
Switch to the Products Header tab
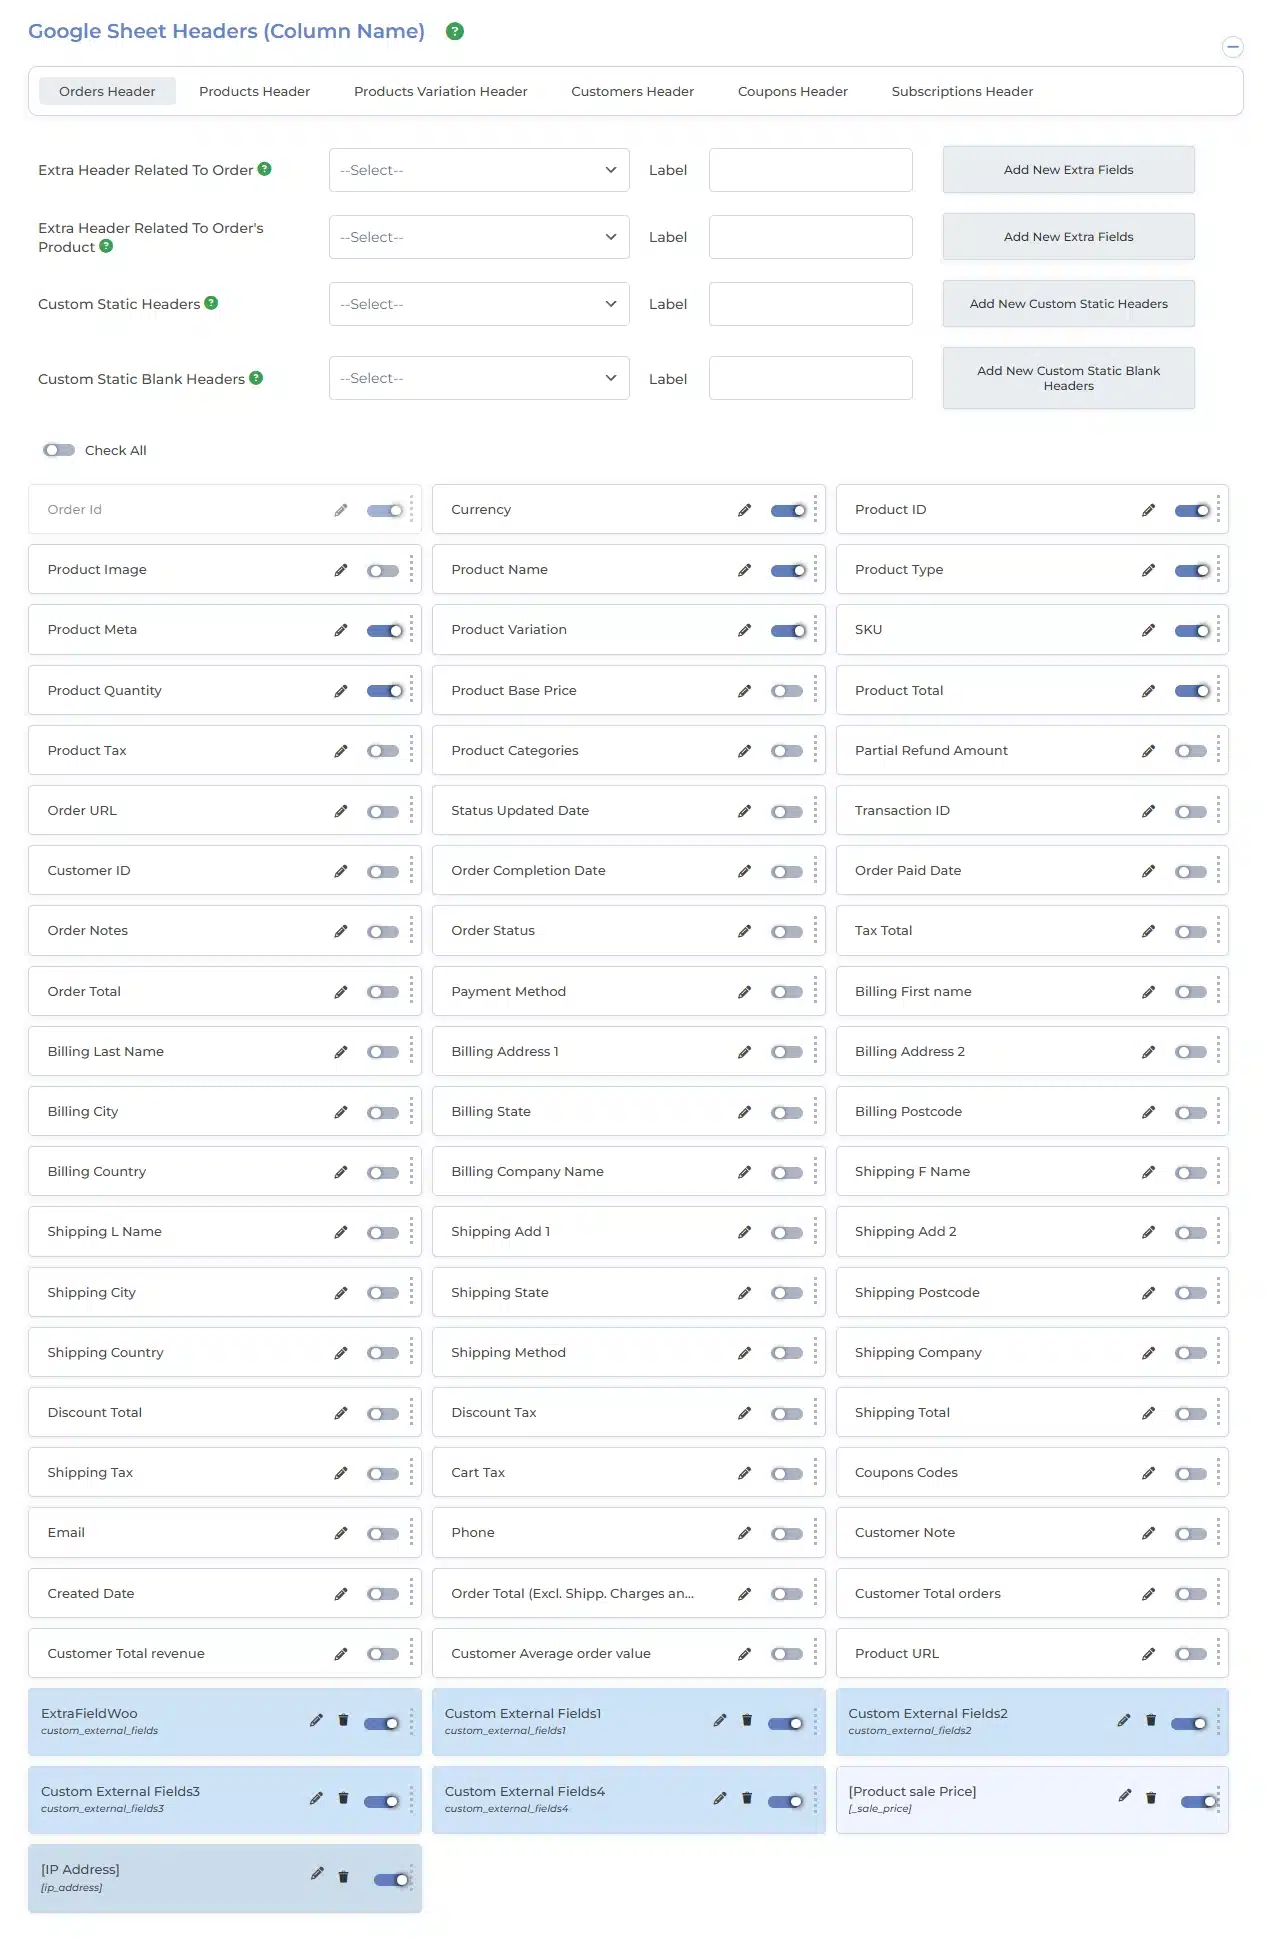[x=254, y=91]
